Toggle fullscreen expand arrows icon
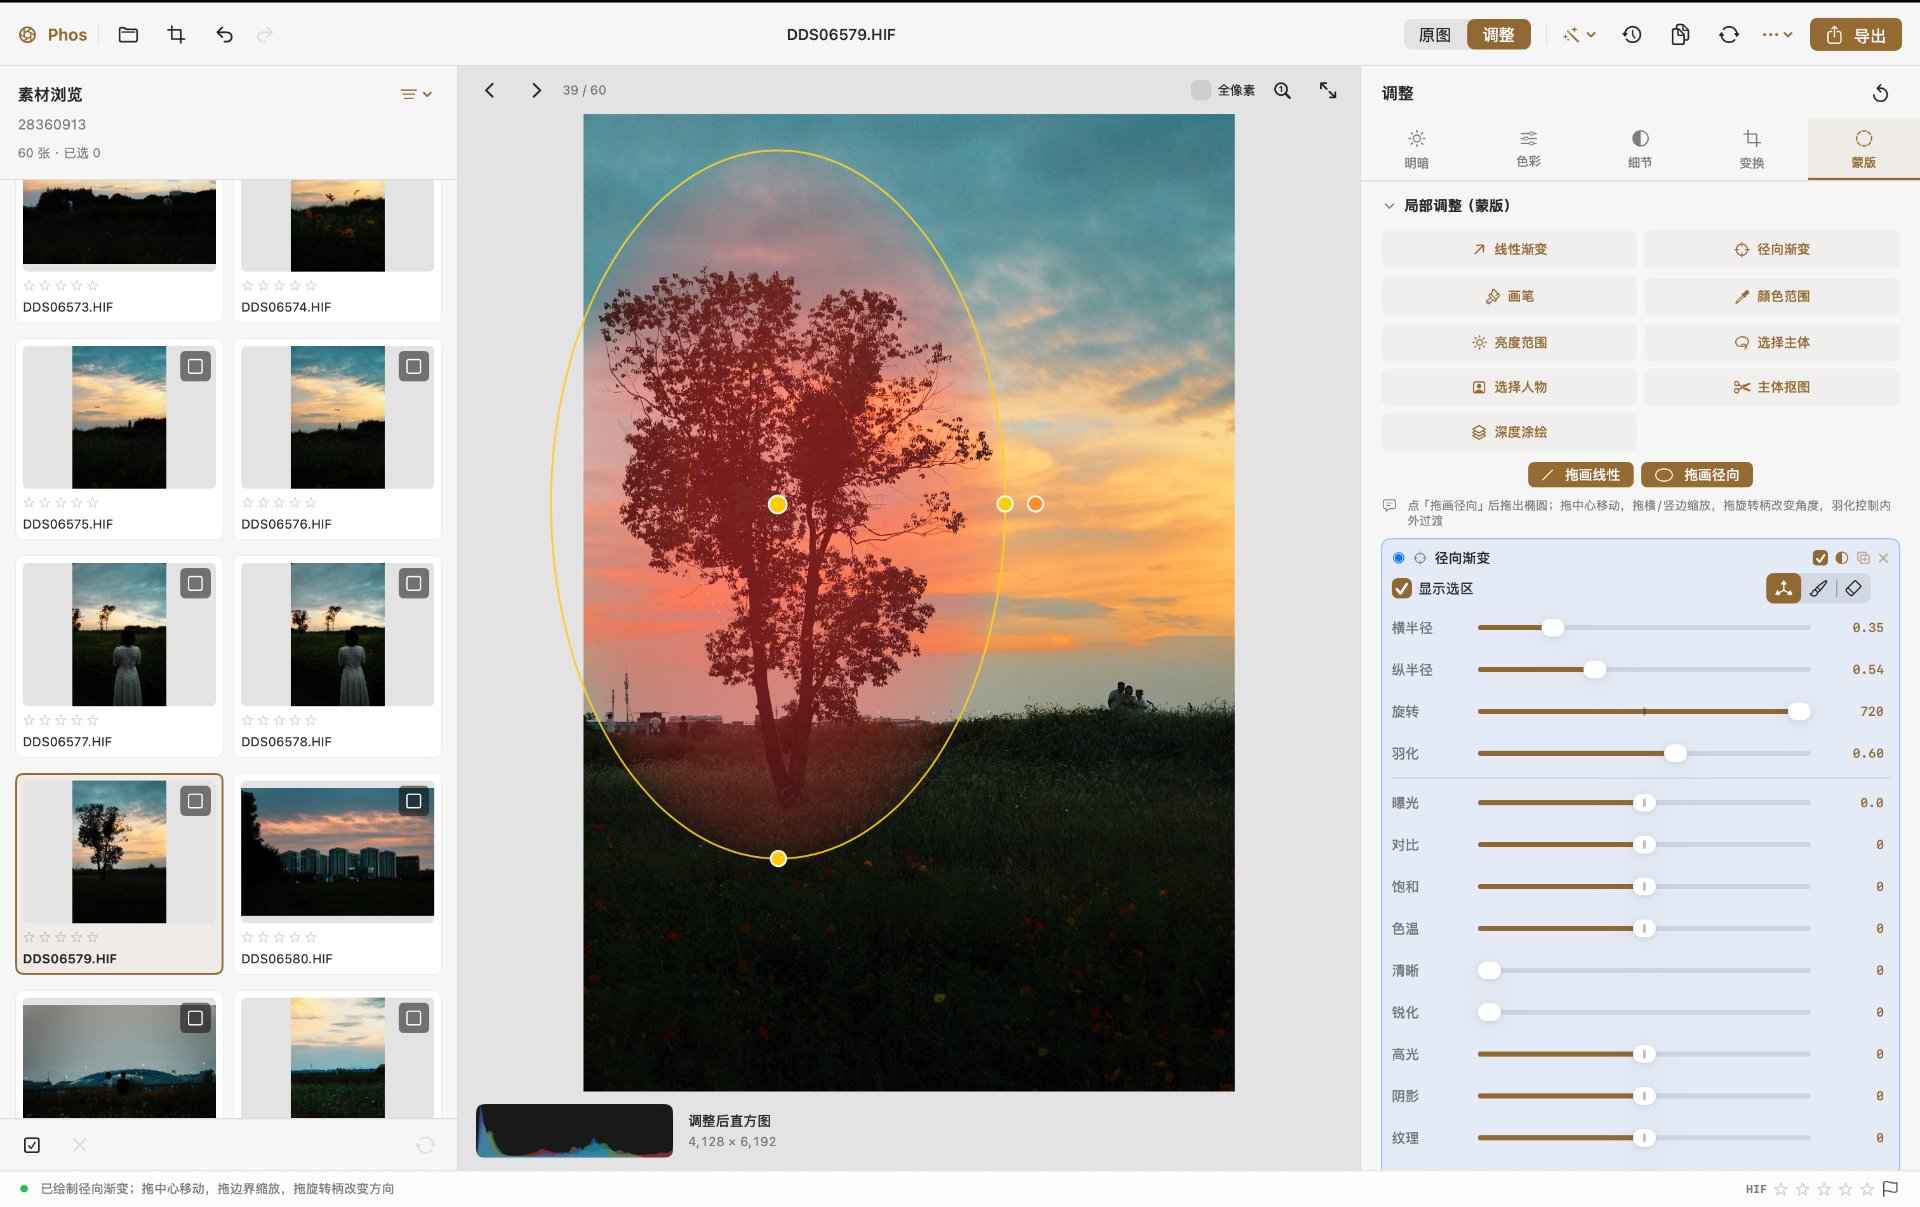The image size is (1920, 1207). (1328, 90)
